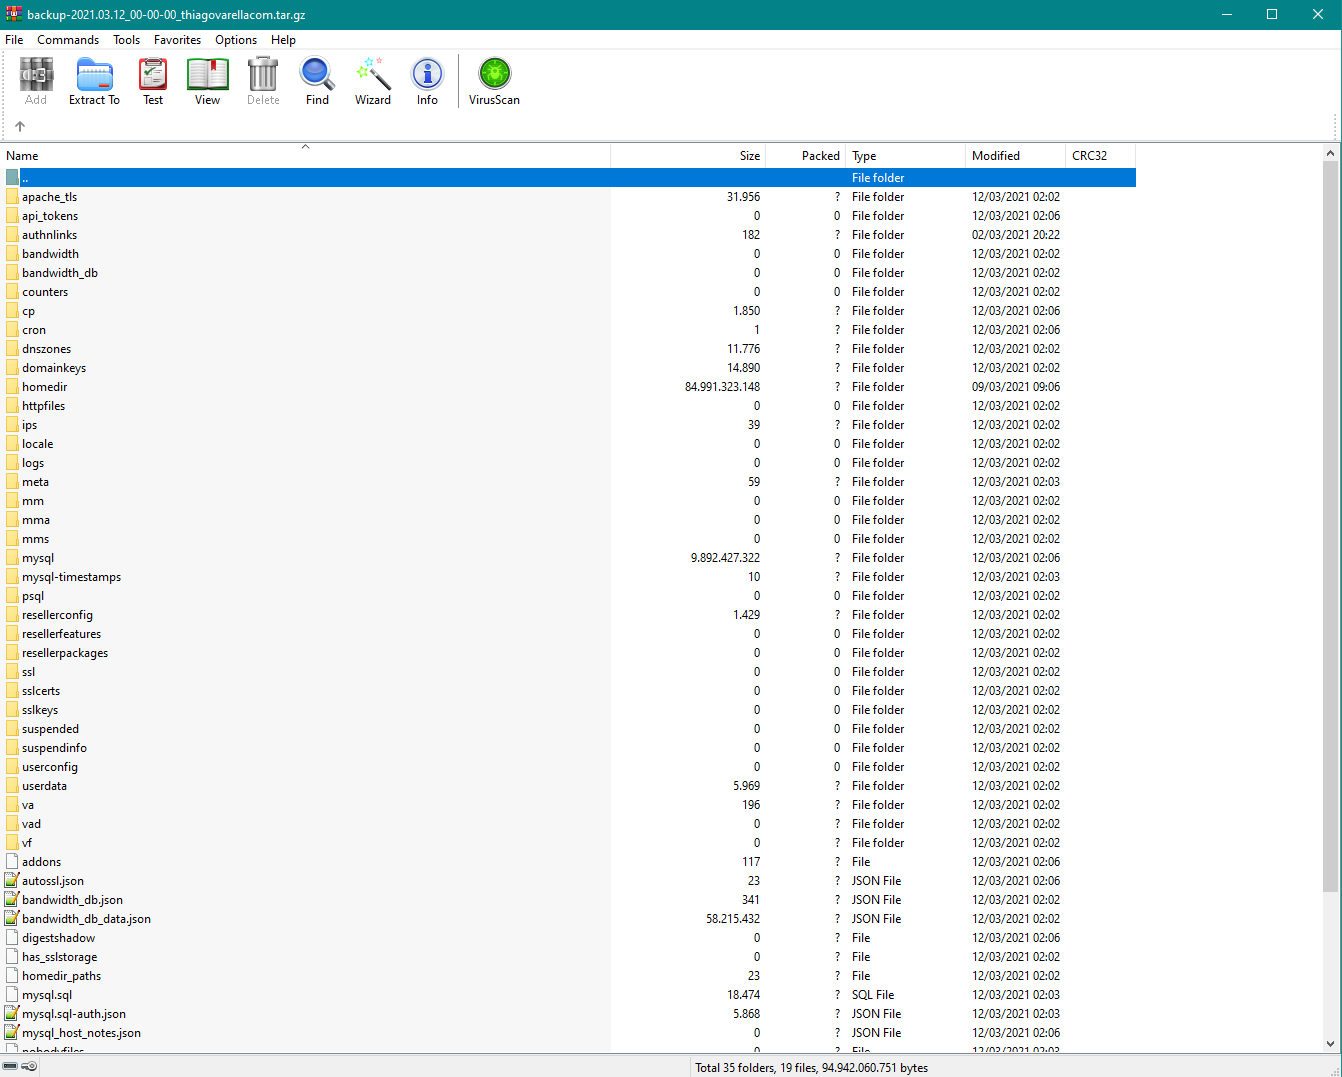Sort by Type column header
The height and width of the screenshot is (1077, 1342).
tap(906, 156)
